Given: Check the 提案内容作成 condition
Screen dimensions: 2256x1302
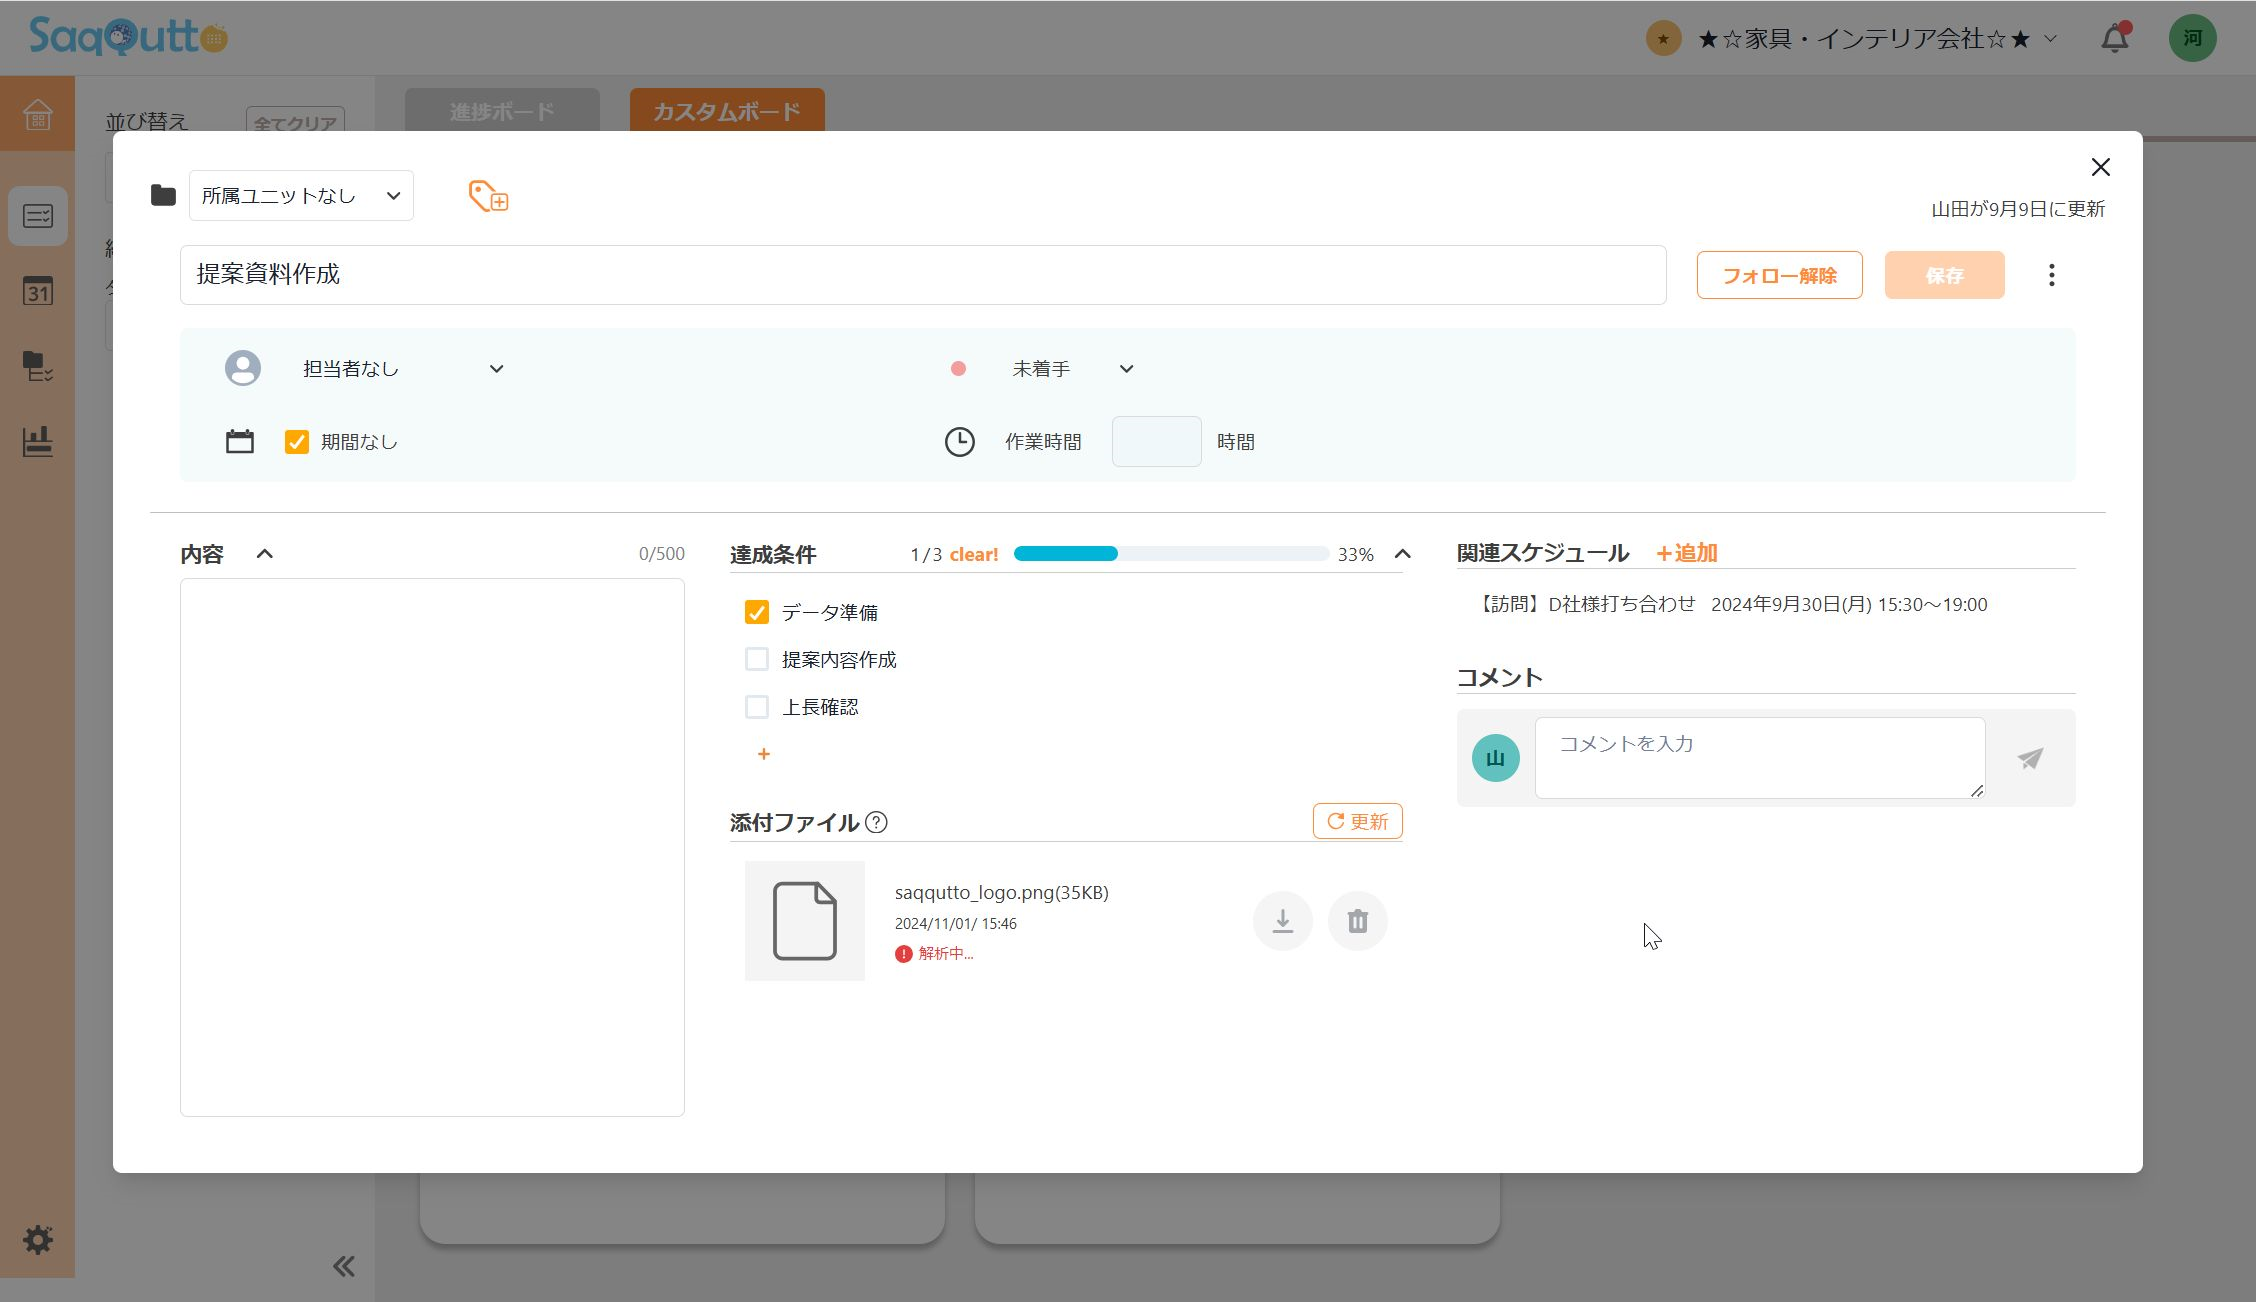Looking at the screenshot, I should (756, 659).
